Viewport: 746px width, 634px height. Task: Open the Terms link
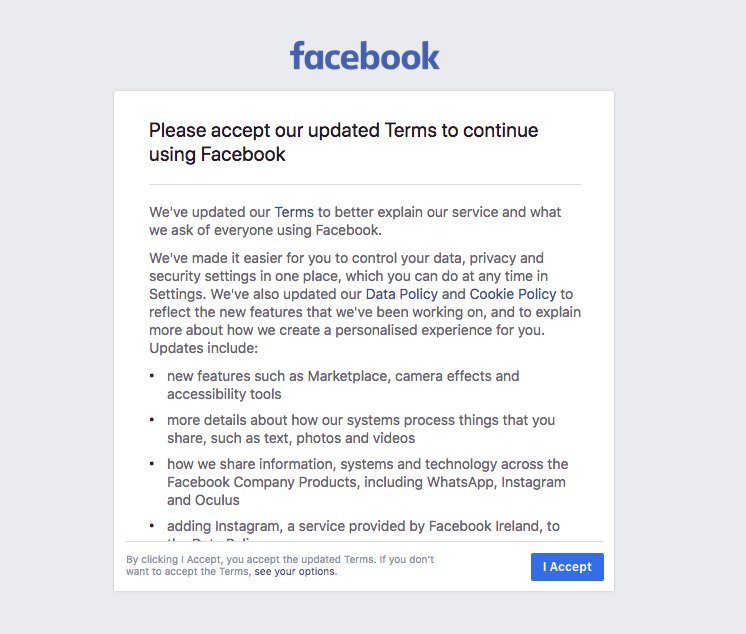(294, 212)
